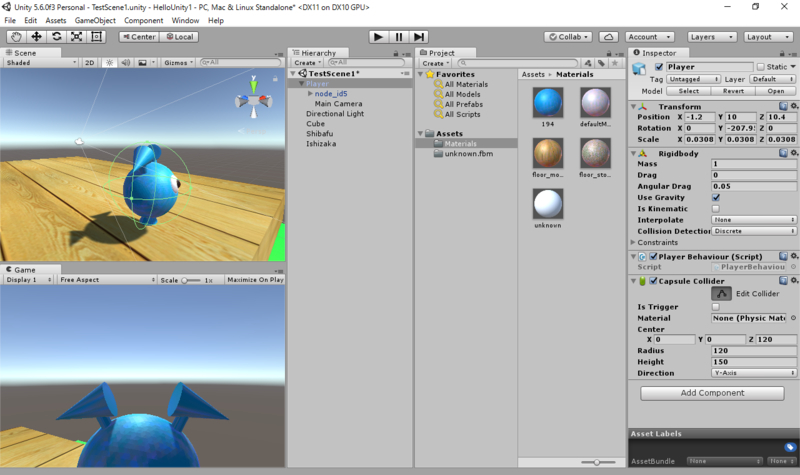
Task: Click the Model Revert button
Action: [x=733, y=91]
